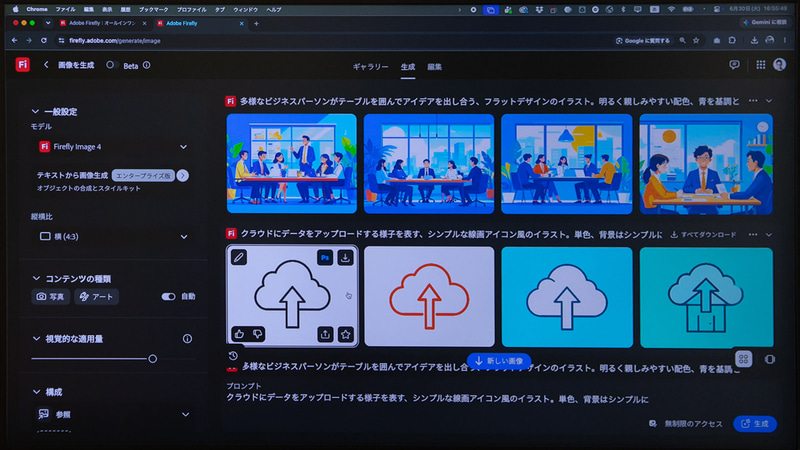Open Chrome downloads icon in the toolbar
Viewport: 800px width, 450px height.
754,40
